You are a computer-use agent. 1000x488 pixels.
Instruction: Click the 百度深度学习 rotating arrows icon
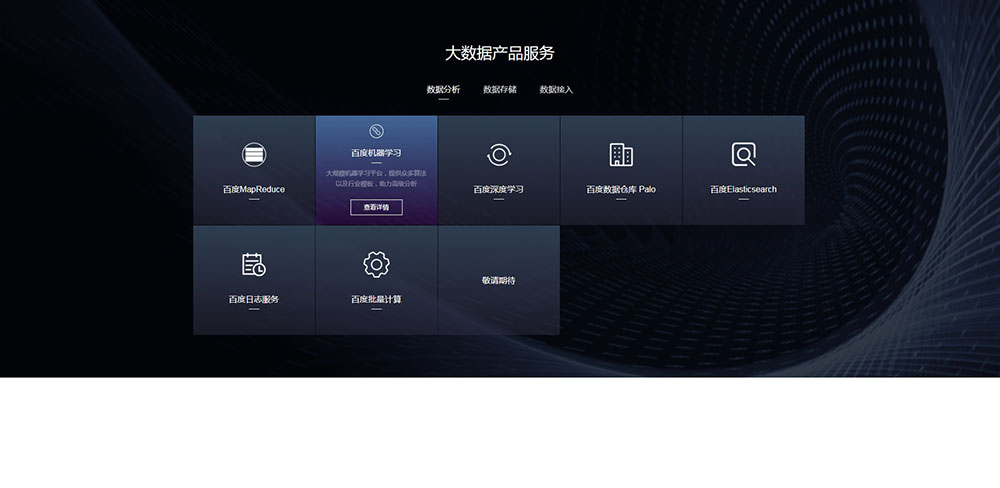coord(499,154)
